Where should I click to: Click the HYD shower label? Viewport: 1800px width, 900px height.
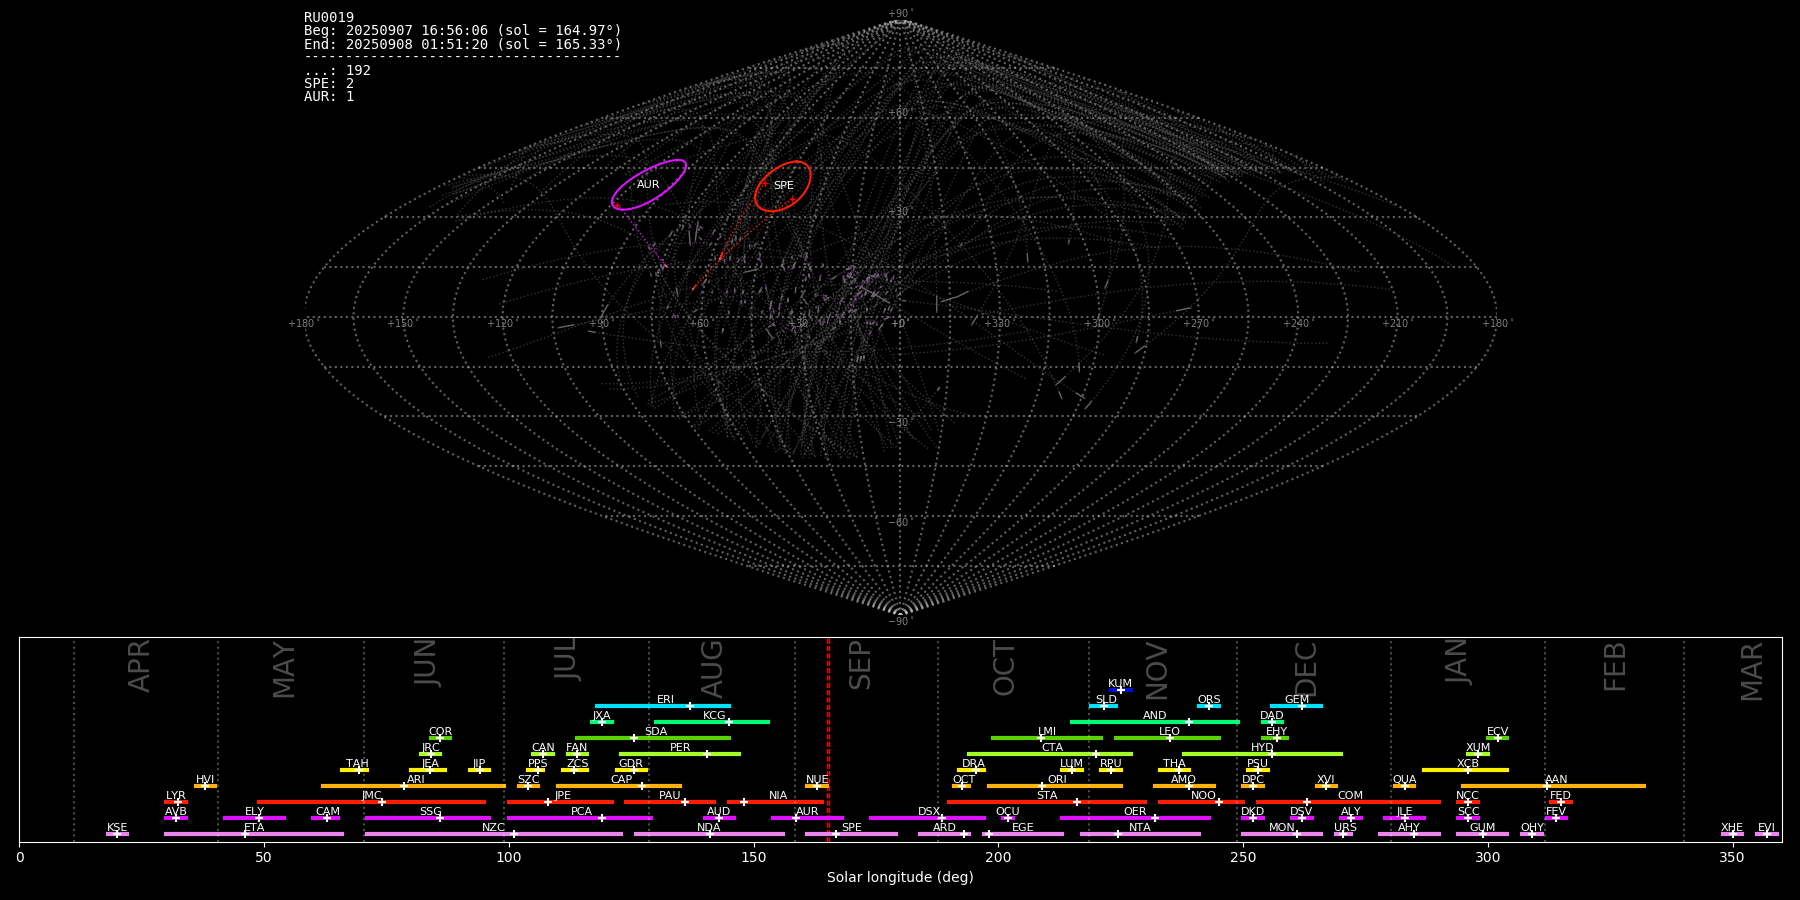(x=1263, y=748)
